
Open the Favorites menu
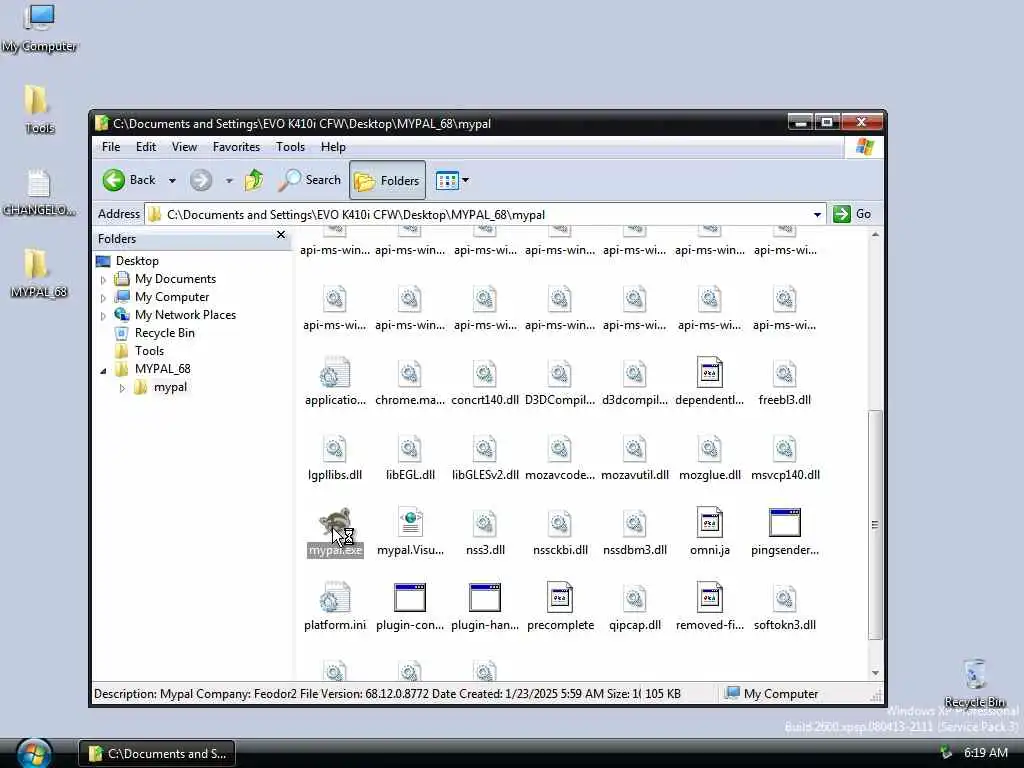coord(236,147)
